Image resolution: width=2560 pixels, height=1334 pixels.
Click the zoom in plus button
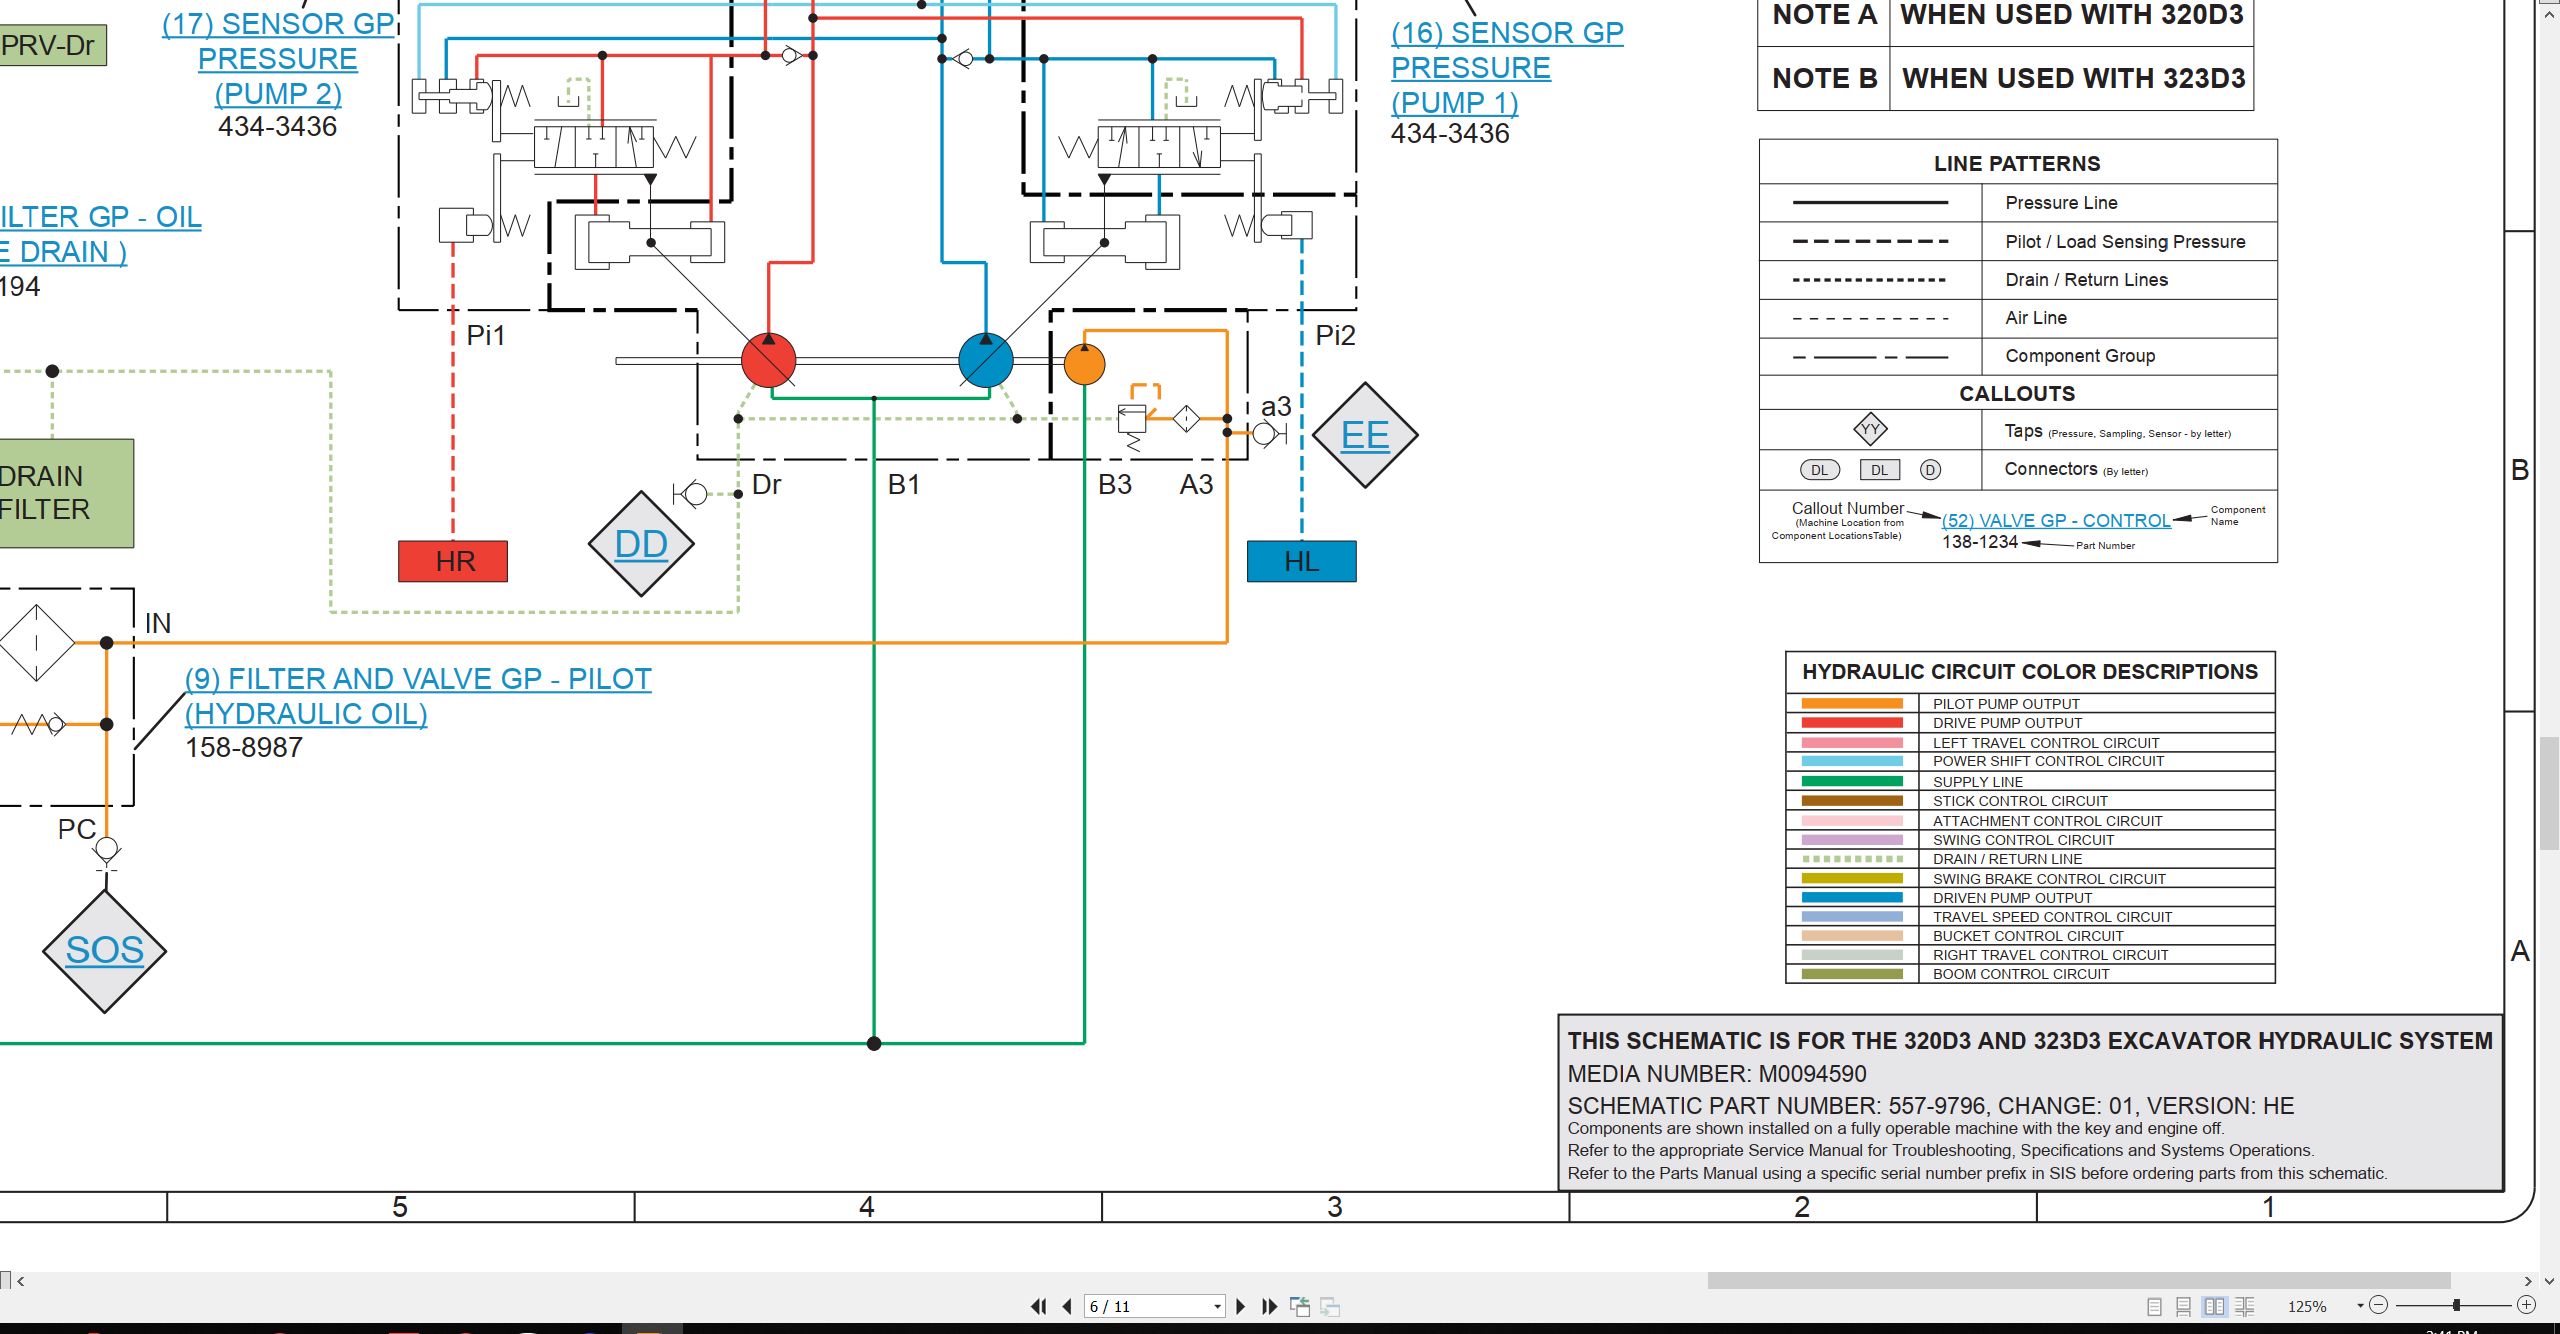pos(2526,1305)
